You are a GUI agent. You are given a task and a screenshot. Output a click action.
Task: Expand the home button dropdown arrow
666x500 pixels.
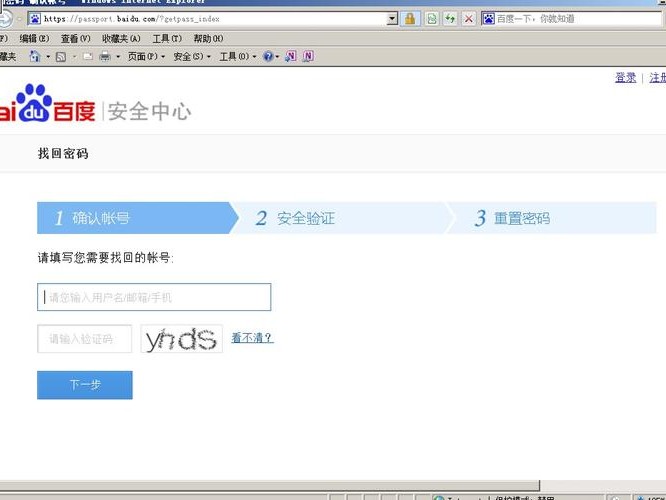(x=48, y=56)
